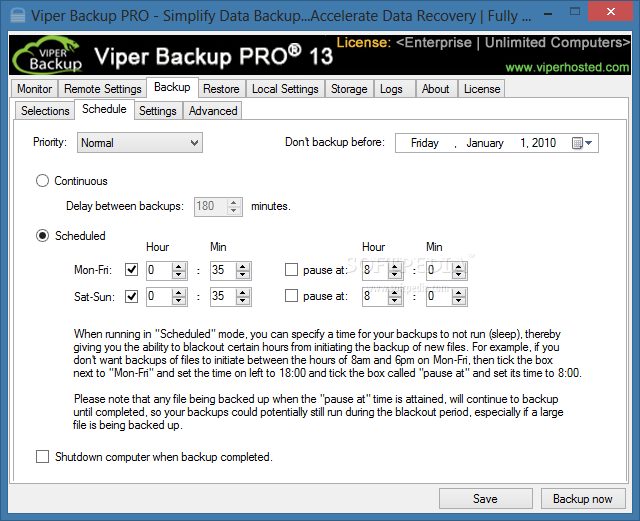640x521 pixels.
Task: Increase Mon-Fri start minutes
Action: (242, 266)
